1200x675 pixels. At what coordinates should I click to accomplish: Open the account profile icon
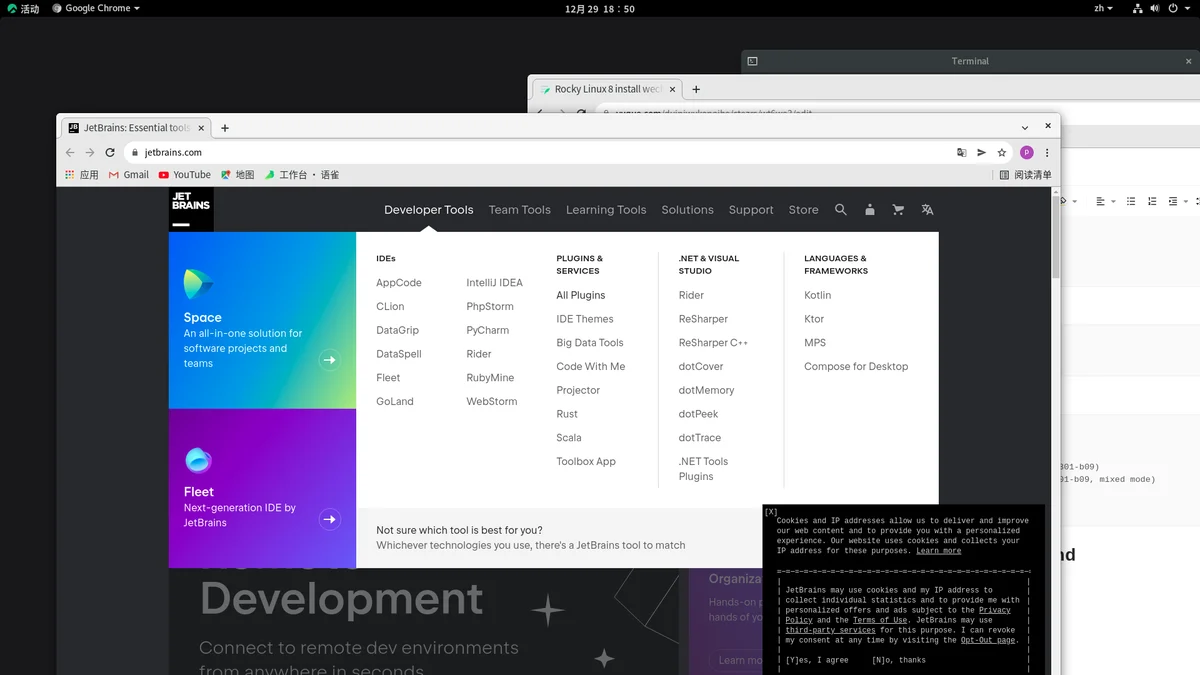[x=870, y=210]
